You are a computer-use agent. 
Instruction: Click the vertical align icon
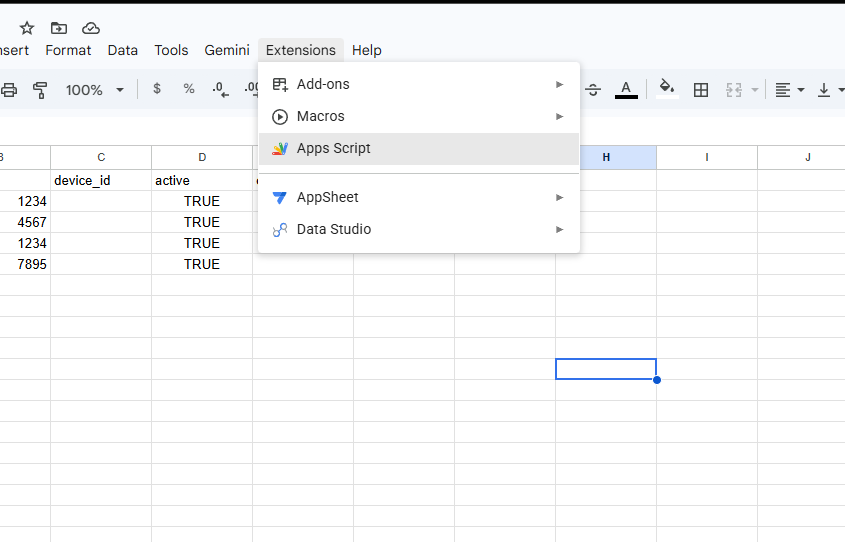click(x=823, y=90)
